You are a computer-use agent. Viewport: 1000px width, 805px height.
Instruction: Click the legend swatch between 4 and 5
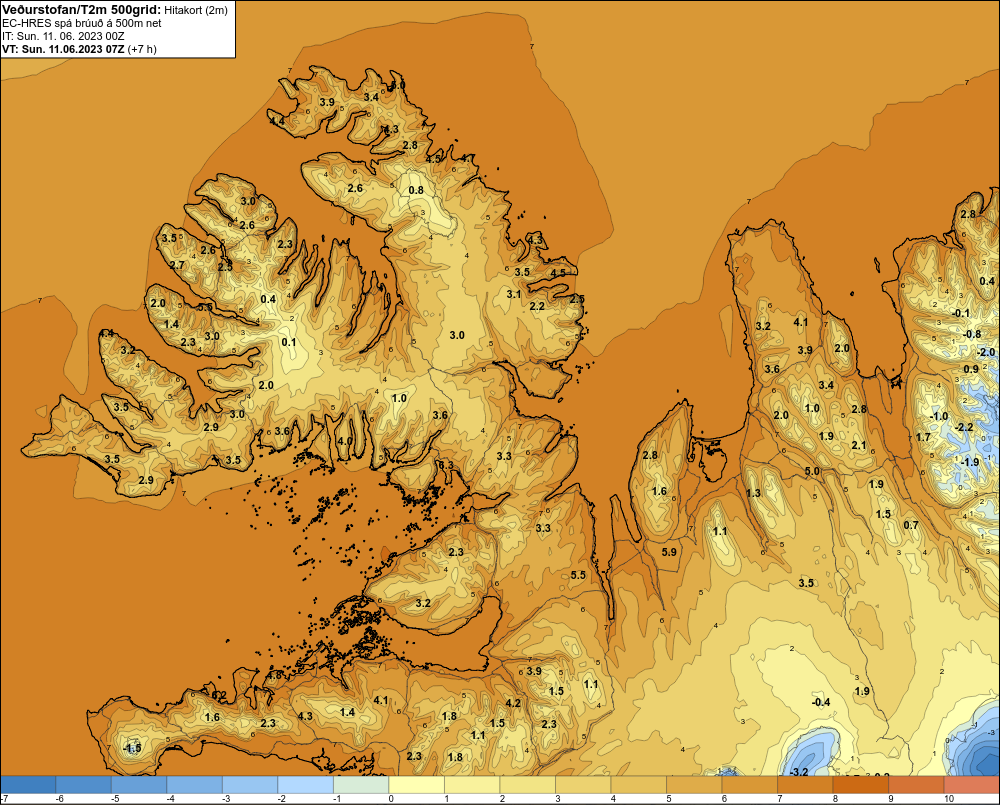pos(638,785)
